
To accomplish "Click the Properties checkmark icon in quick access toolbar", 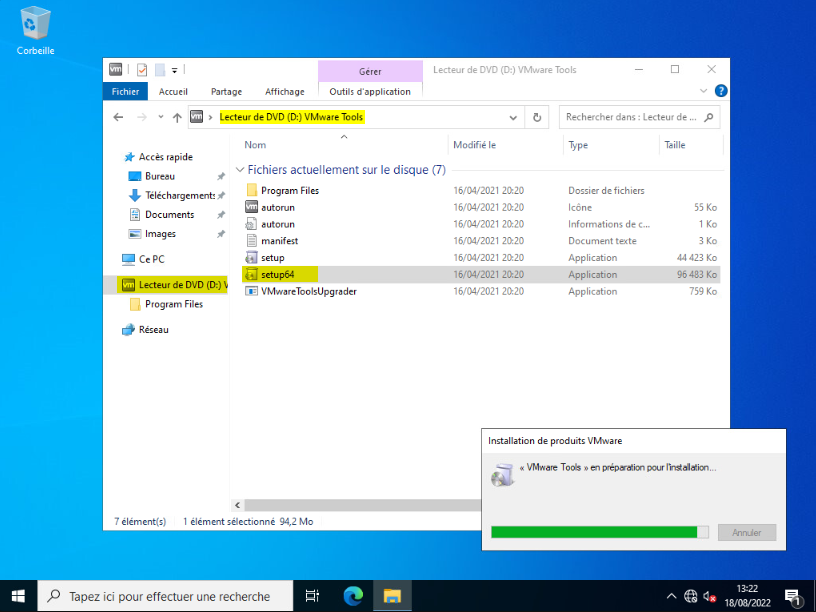I will (142, 70).
